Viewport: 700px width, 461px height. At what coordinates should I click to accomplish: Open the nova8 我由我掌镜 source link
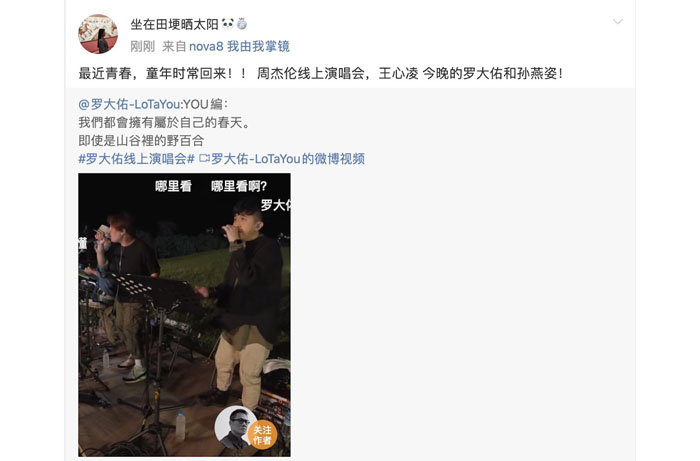pyautogui.click(x=239, y=46)
